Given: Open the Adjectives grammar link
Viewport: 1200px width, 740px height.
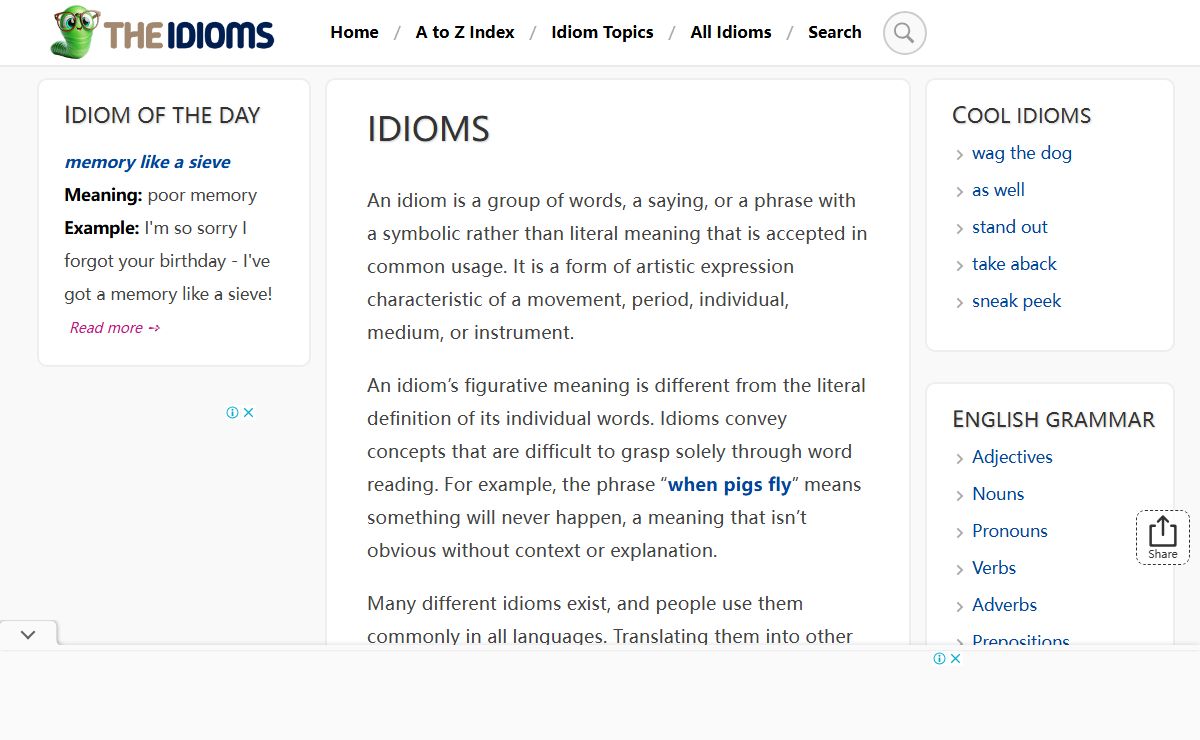Looking at the screenshot, I should point(1012,457).
